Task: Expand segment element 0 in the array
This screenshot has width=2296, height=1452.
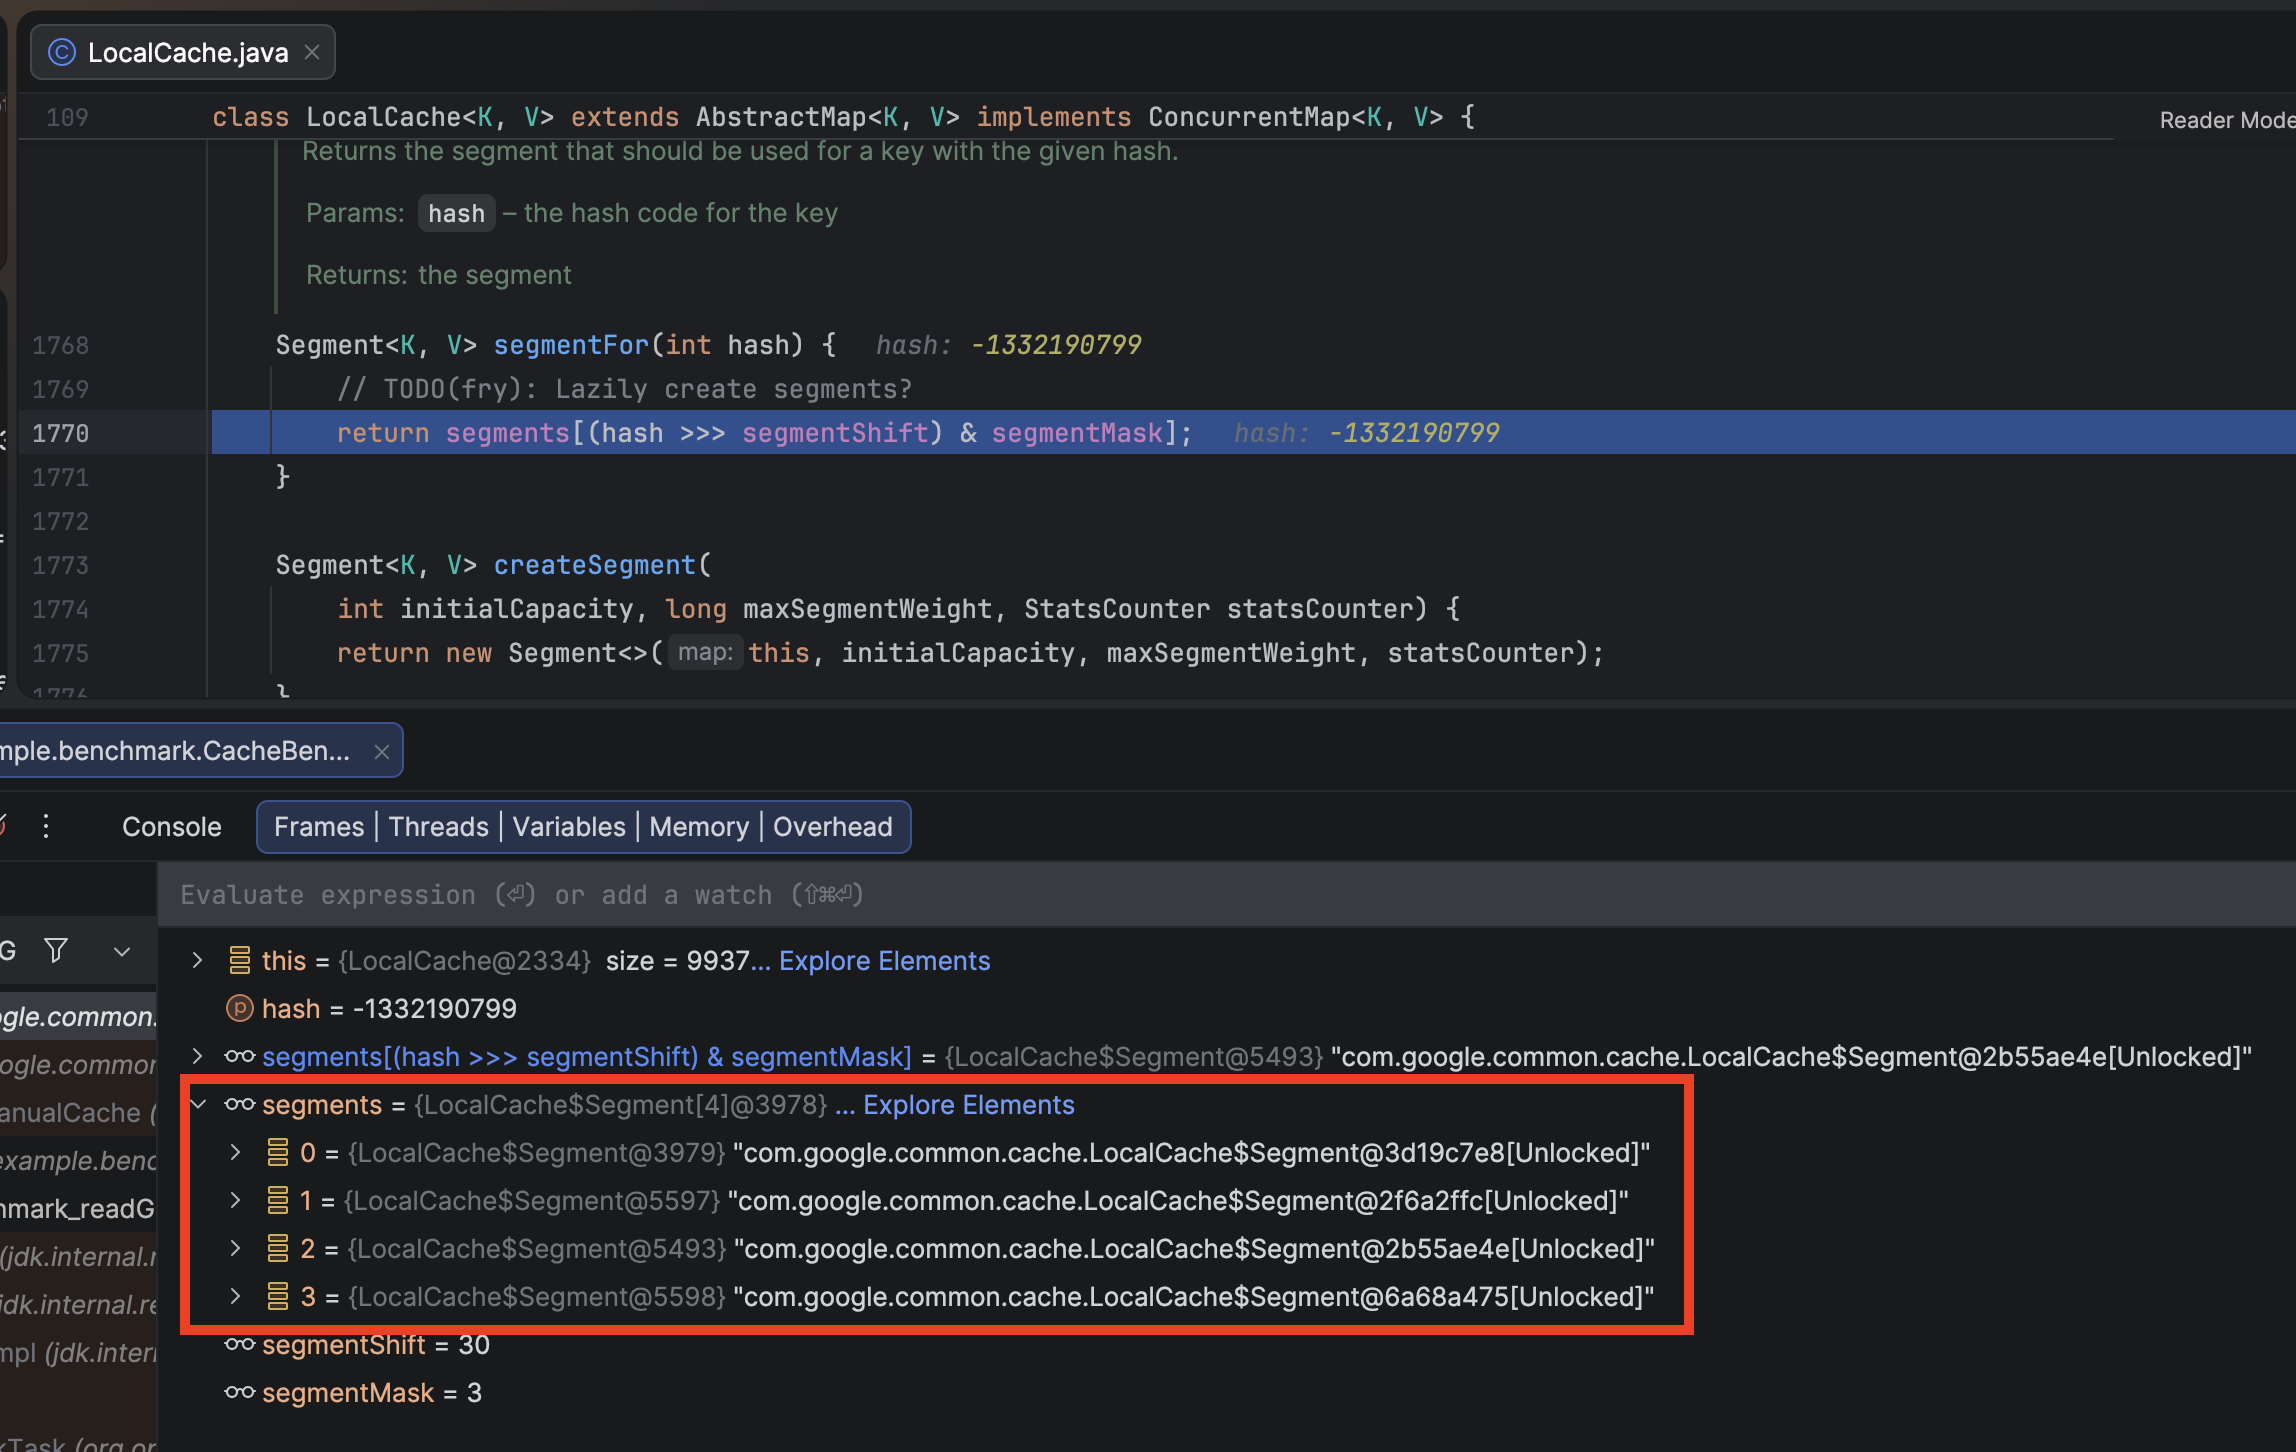Action: point(235,1153)
